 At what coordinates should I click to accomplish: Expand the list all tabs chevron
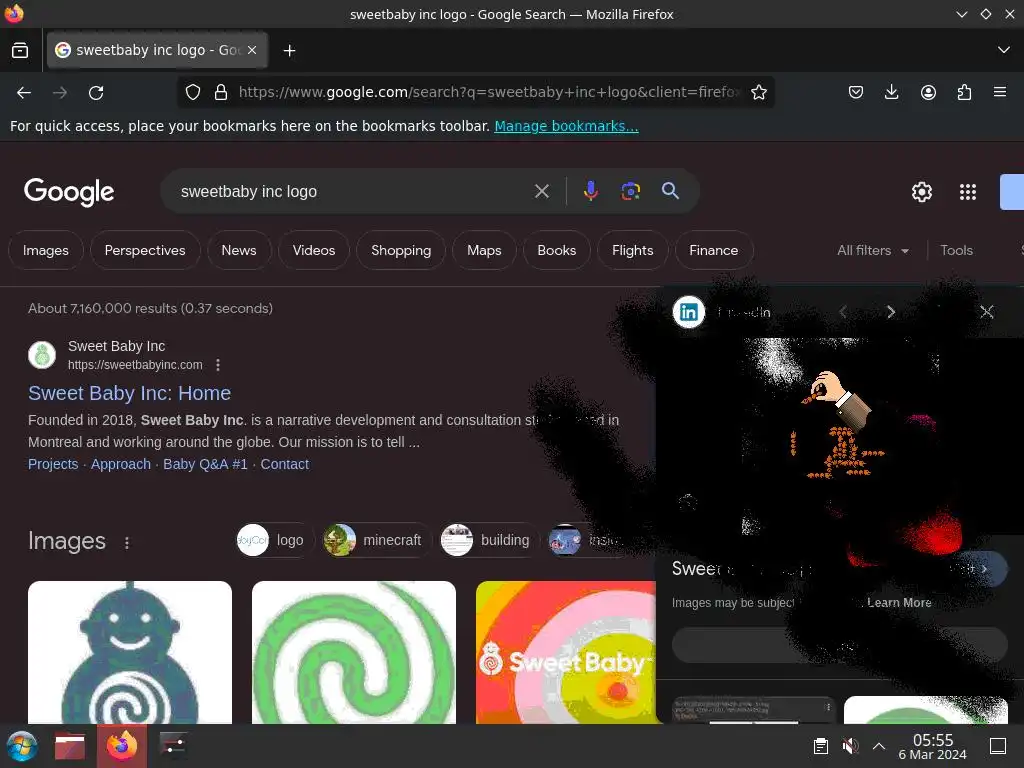1004,50
